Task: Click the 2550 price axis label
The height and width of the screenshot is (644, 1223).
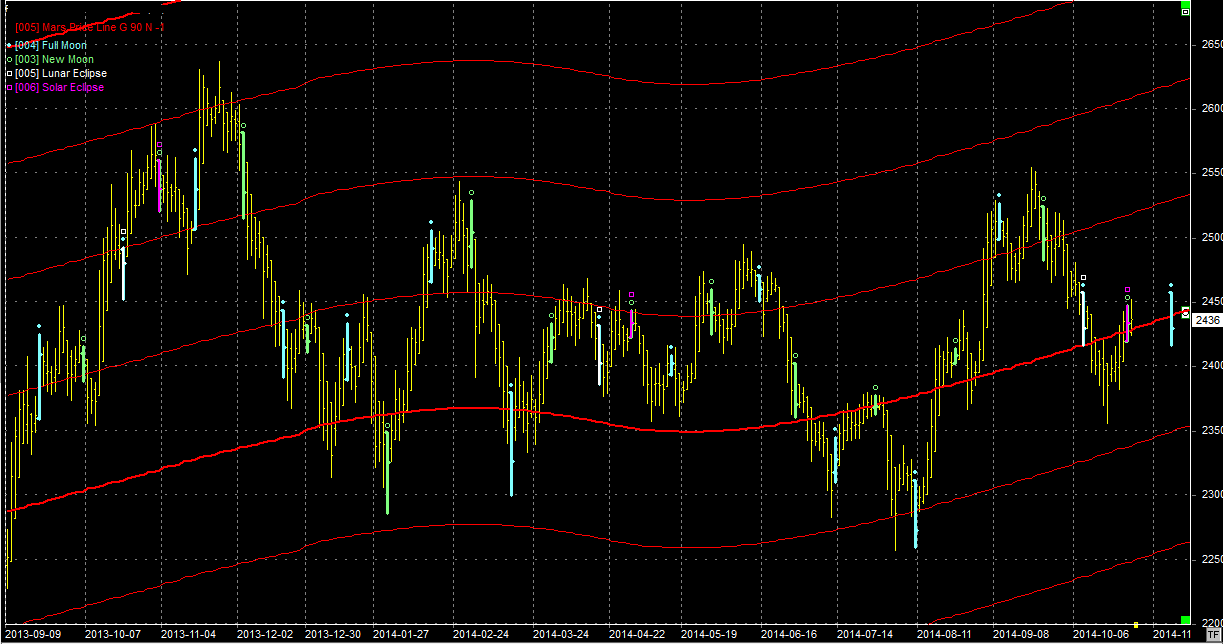Action: pos(1210,173)
